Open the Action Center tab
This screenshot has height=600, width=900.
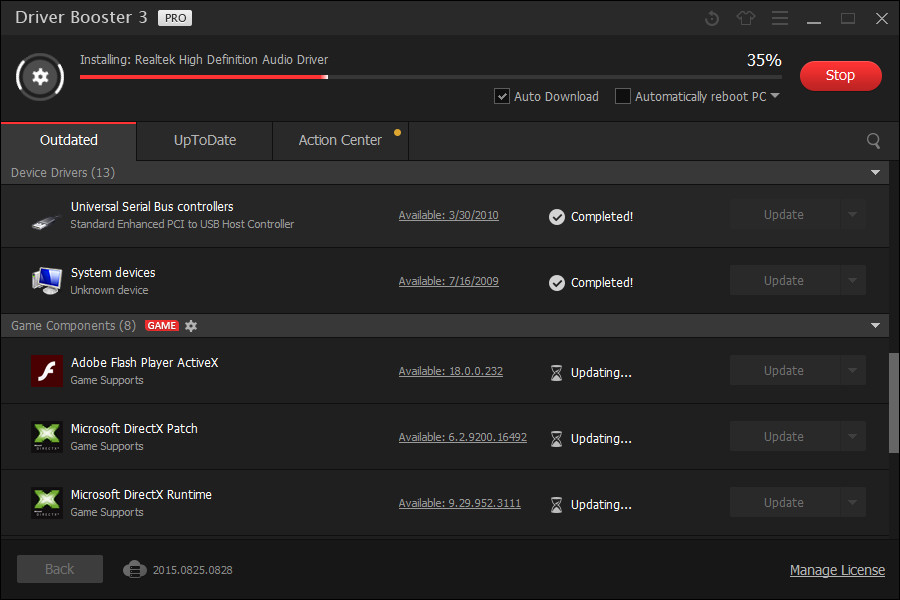340,141
